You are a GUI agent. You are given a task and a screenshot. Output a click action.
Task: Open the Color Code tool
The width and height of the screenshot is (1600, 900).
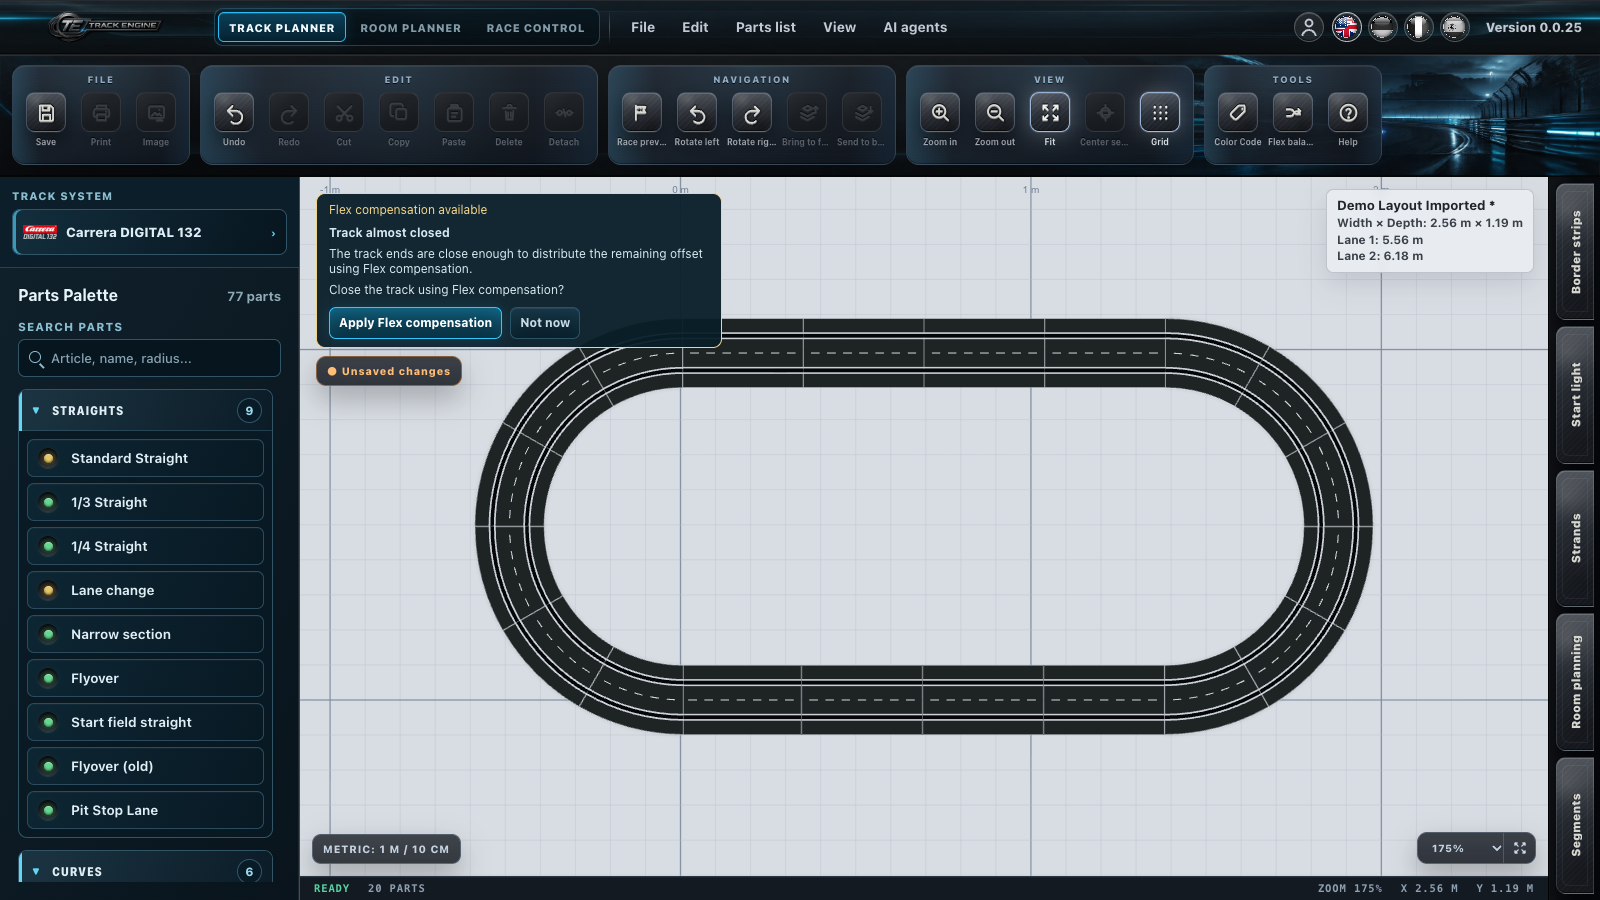(x=1238, y=113)
